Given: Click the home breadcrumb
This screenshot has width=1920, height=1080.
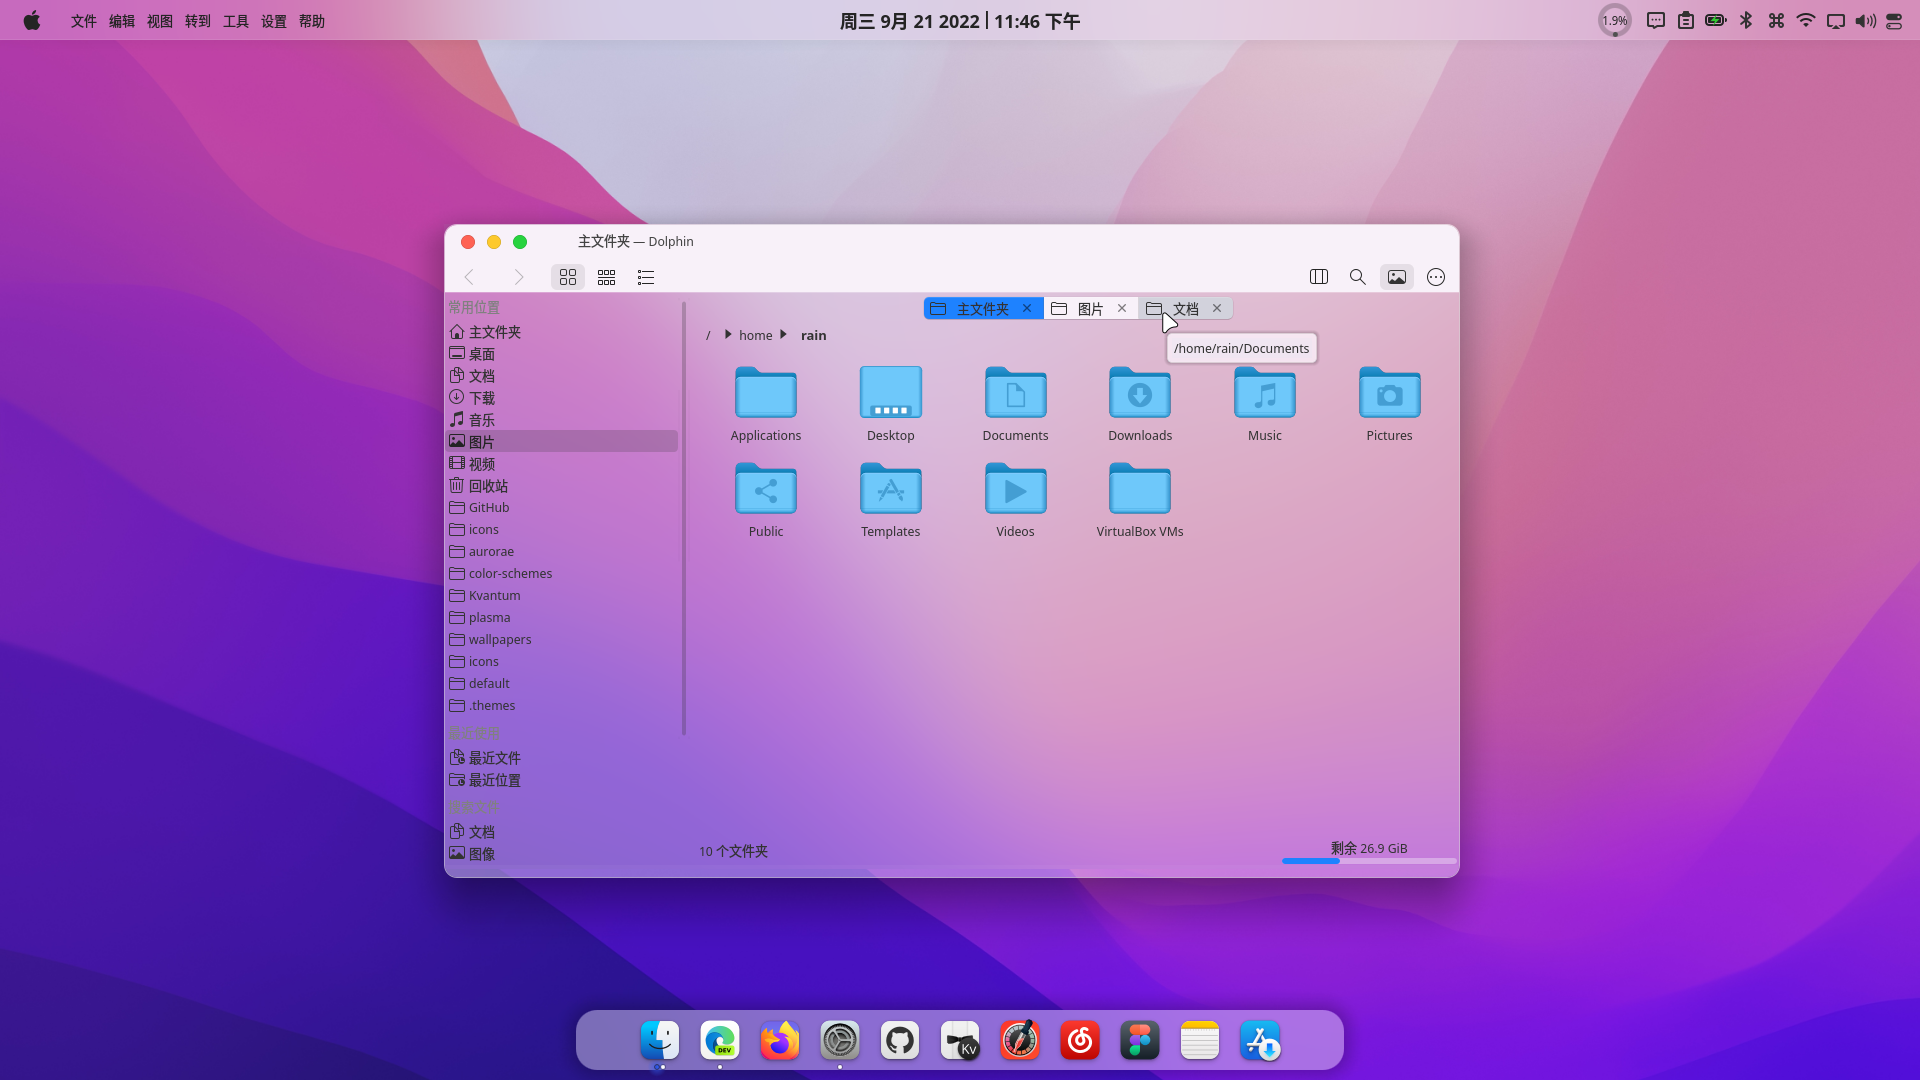Looking at the screenshot, I should click(755, 335).
